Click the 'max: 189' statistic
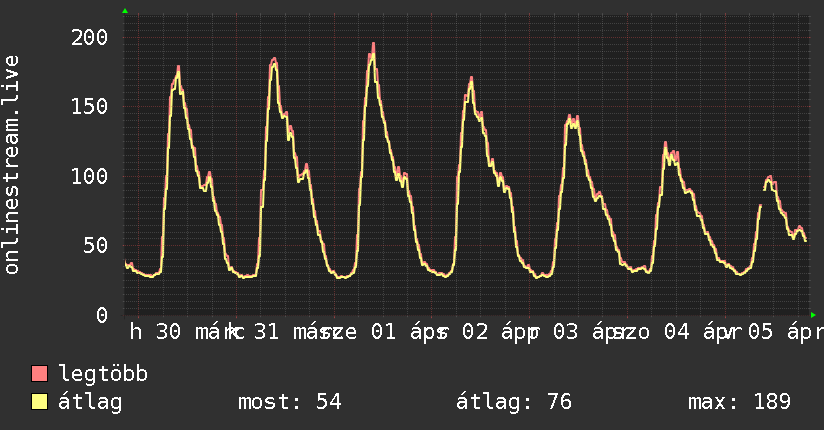This screenshot has width=824, height=430. pyautogui.click(x=739, y=402)
